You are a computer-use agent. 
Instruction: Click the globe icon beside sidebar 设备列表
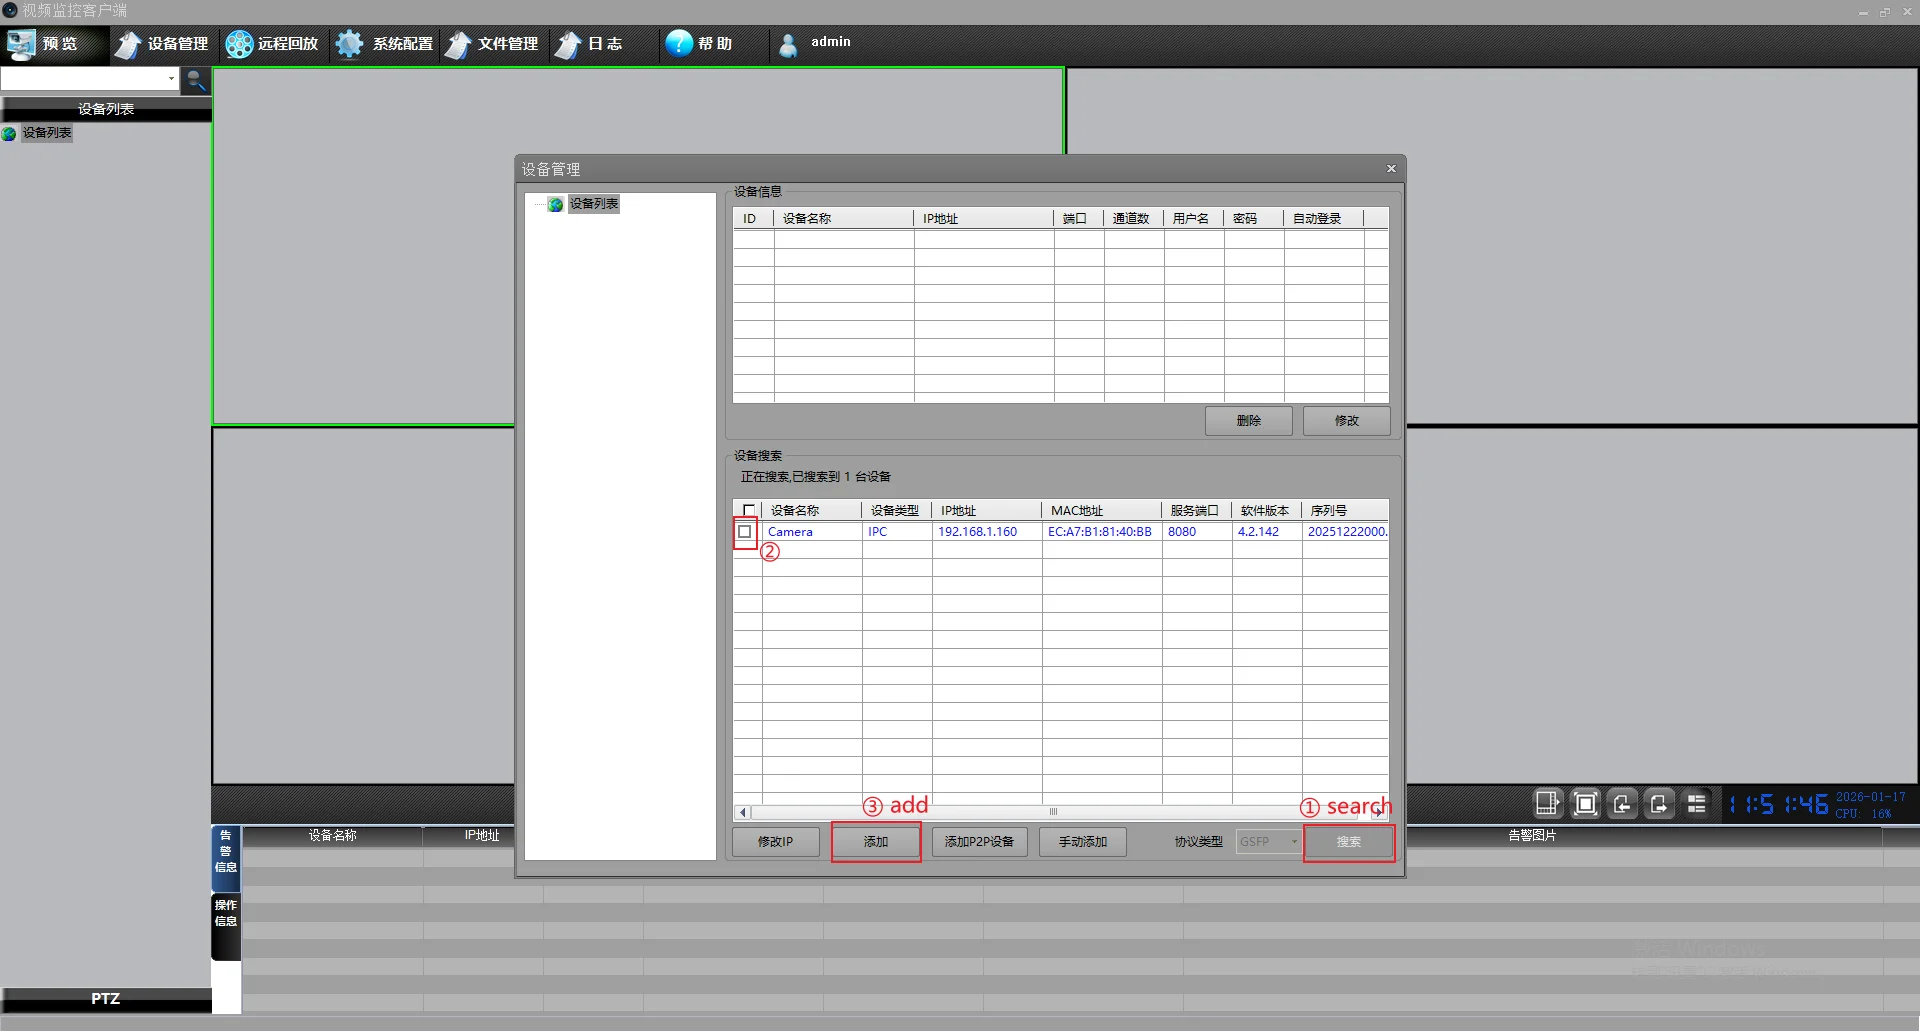pos(9,134)
